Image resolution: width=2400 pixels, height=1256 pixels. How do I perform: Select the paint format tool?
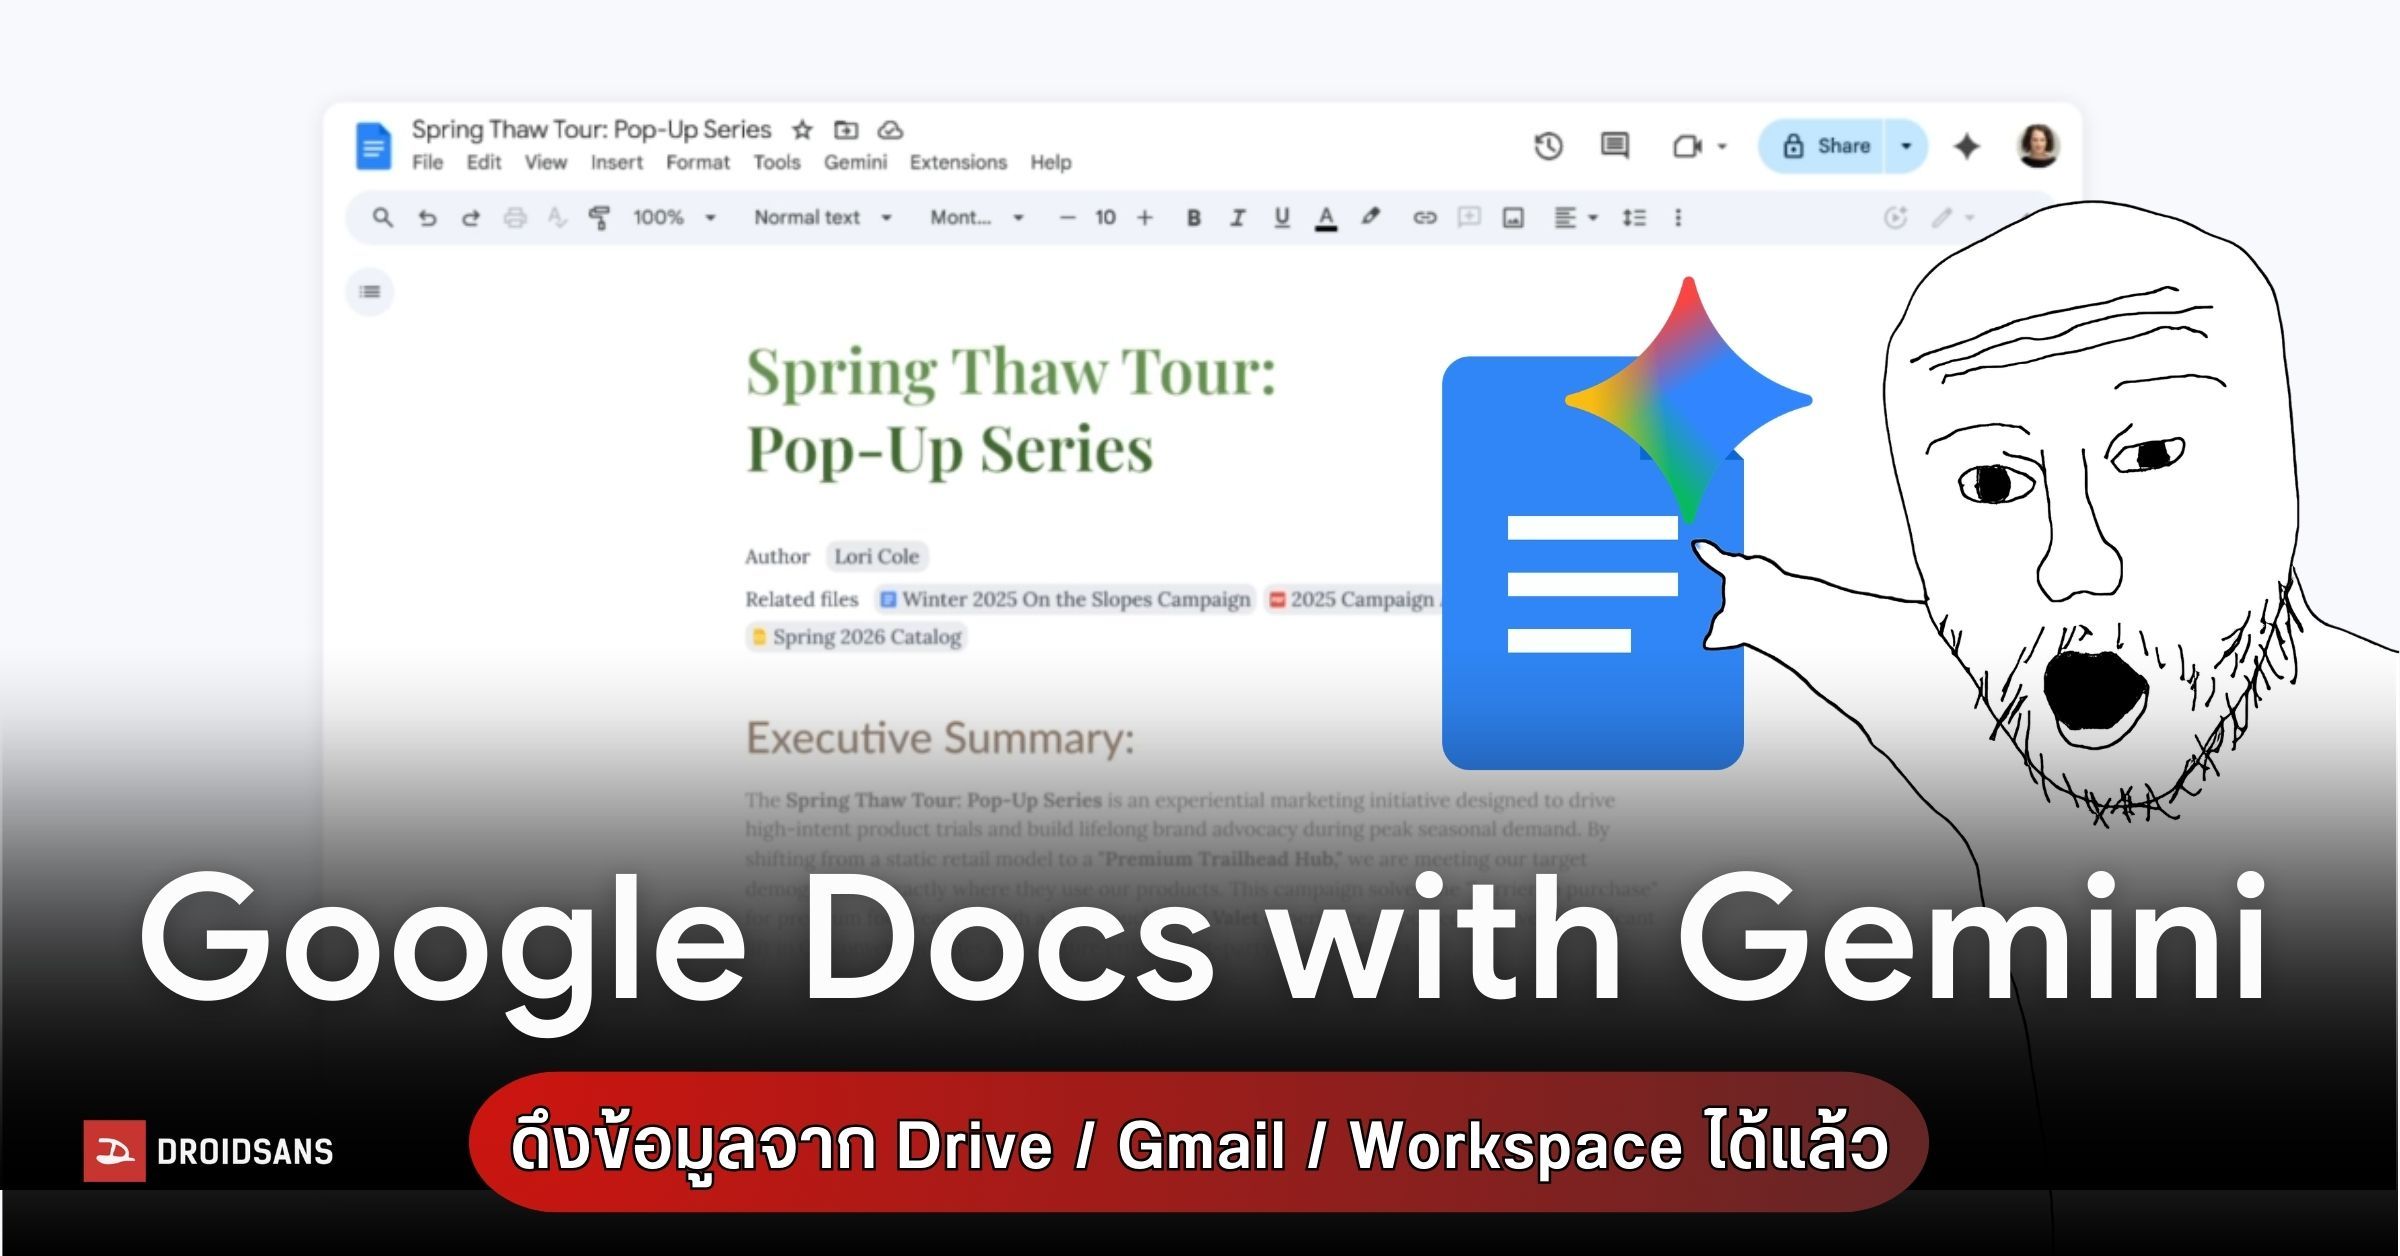pos(600,217)
